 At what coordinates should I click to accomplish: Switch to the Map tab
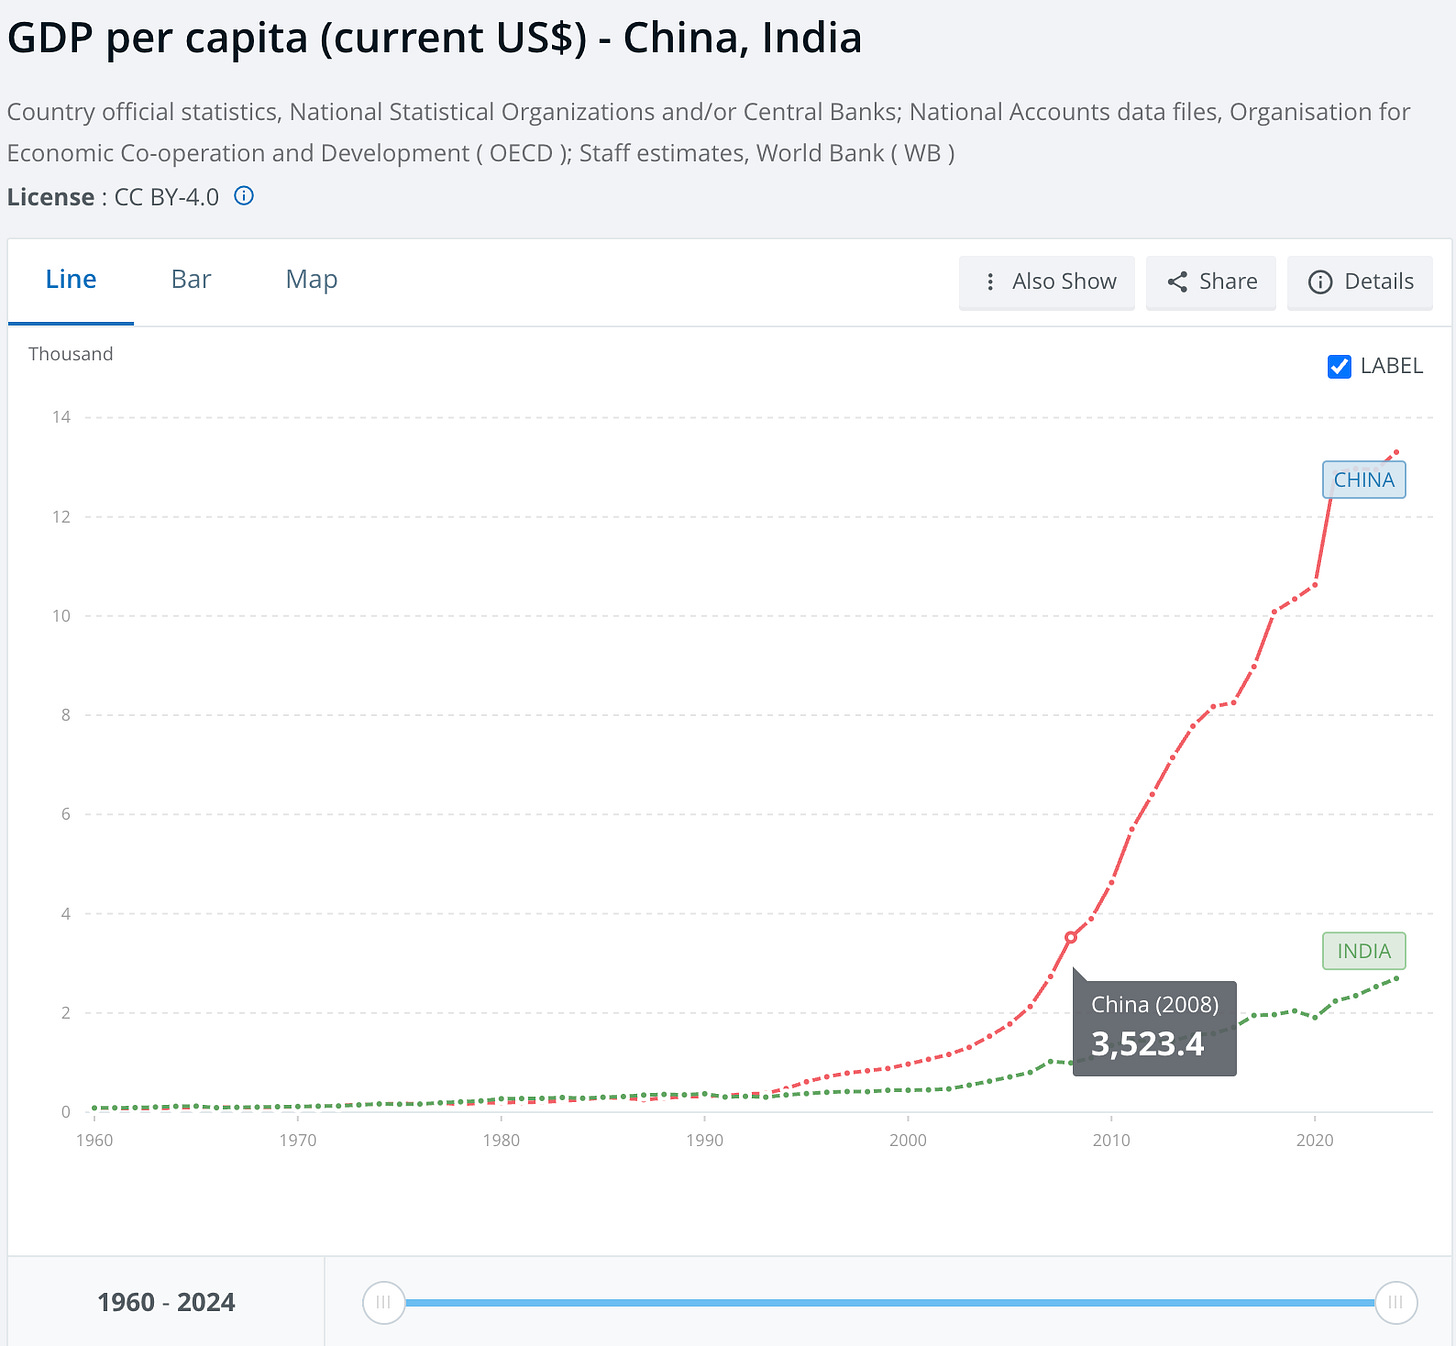tap(312, 279)
